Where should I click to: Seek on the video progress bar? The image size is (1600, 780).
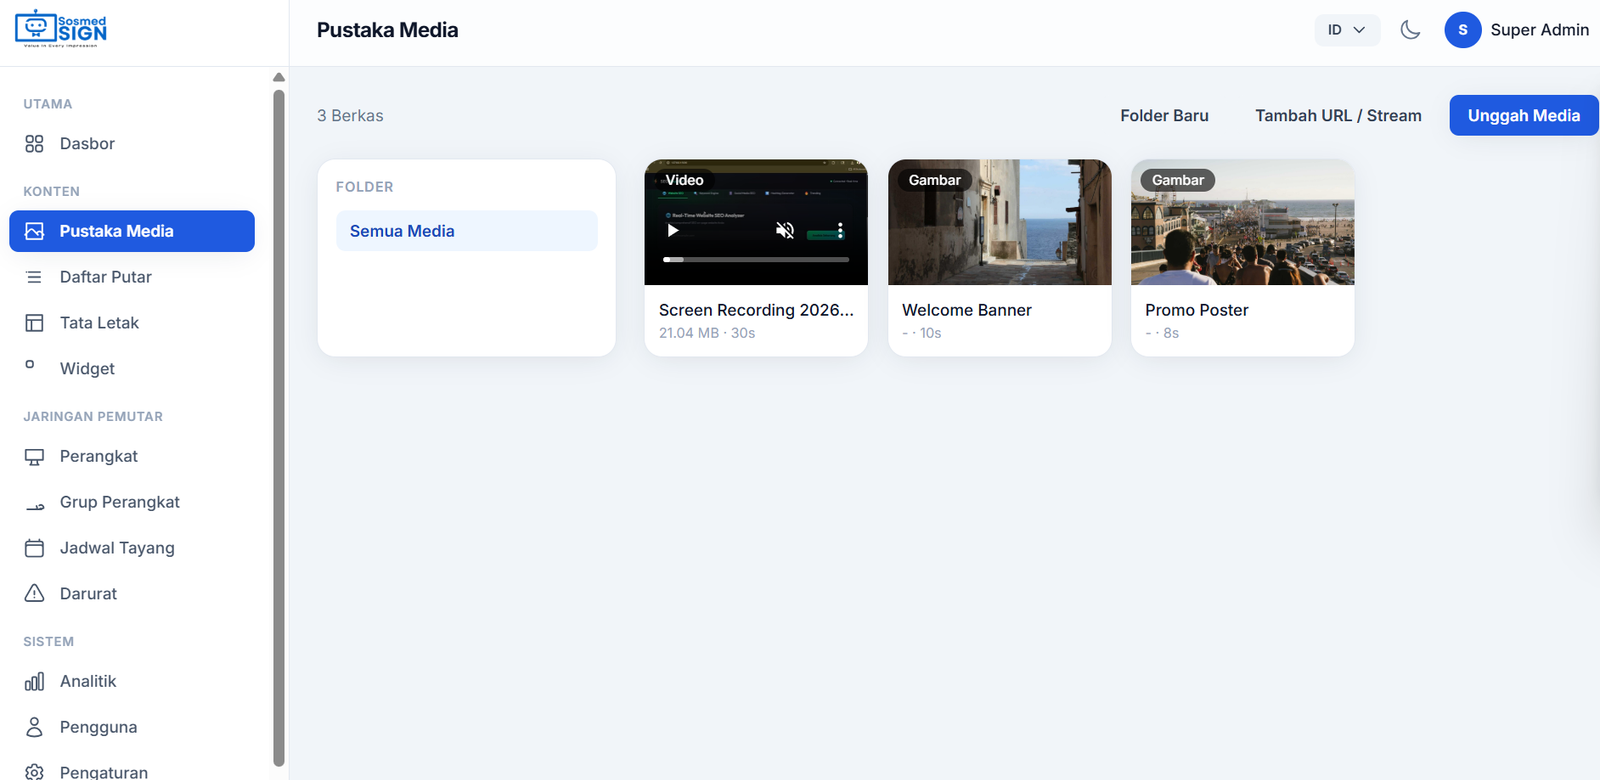(x=756, y=260)
